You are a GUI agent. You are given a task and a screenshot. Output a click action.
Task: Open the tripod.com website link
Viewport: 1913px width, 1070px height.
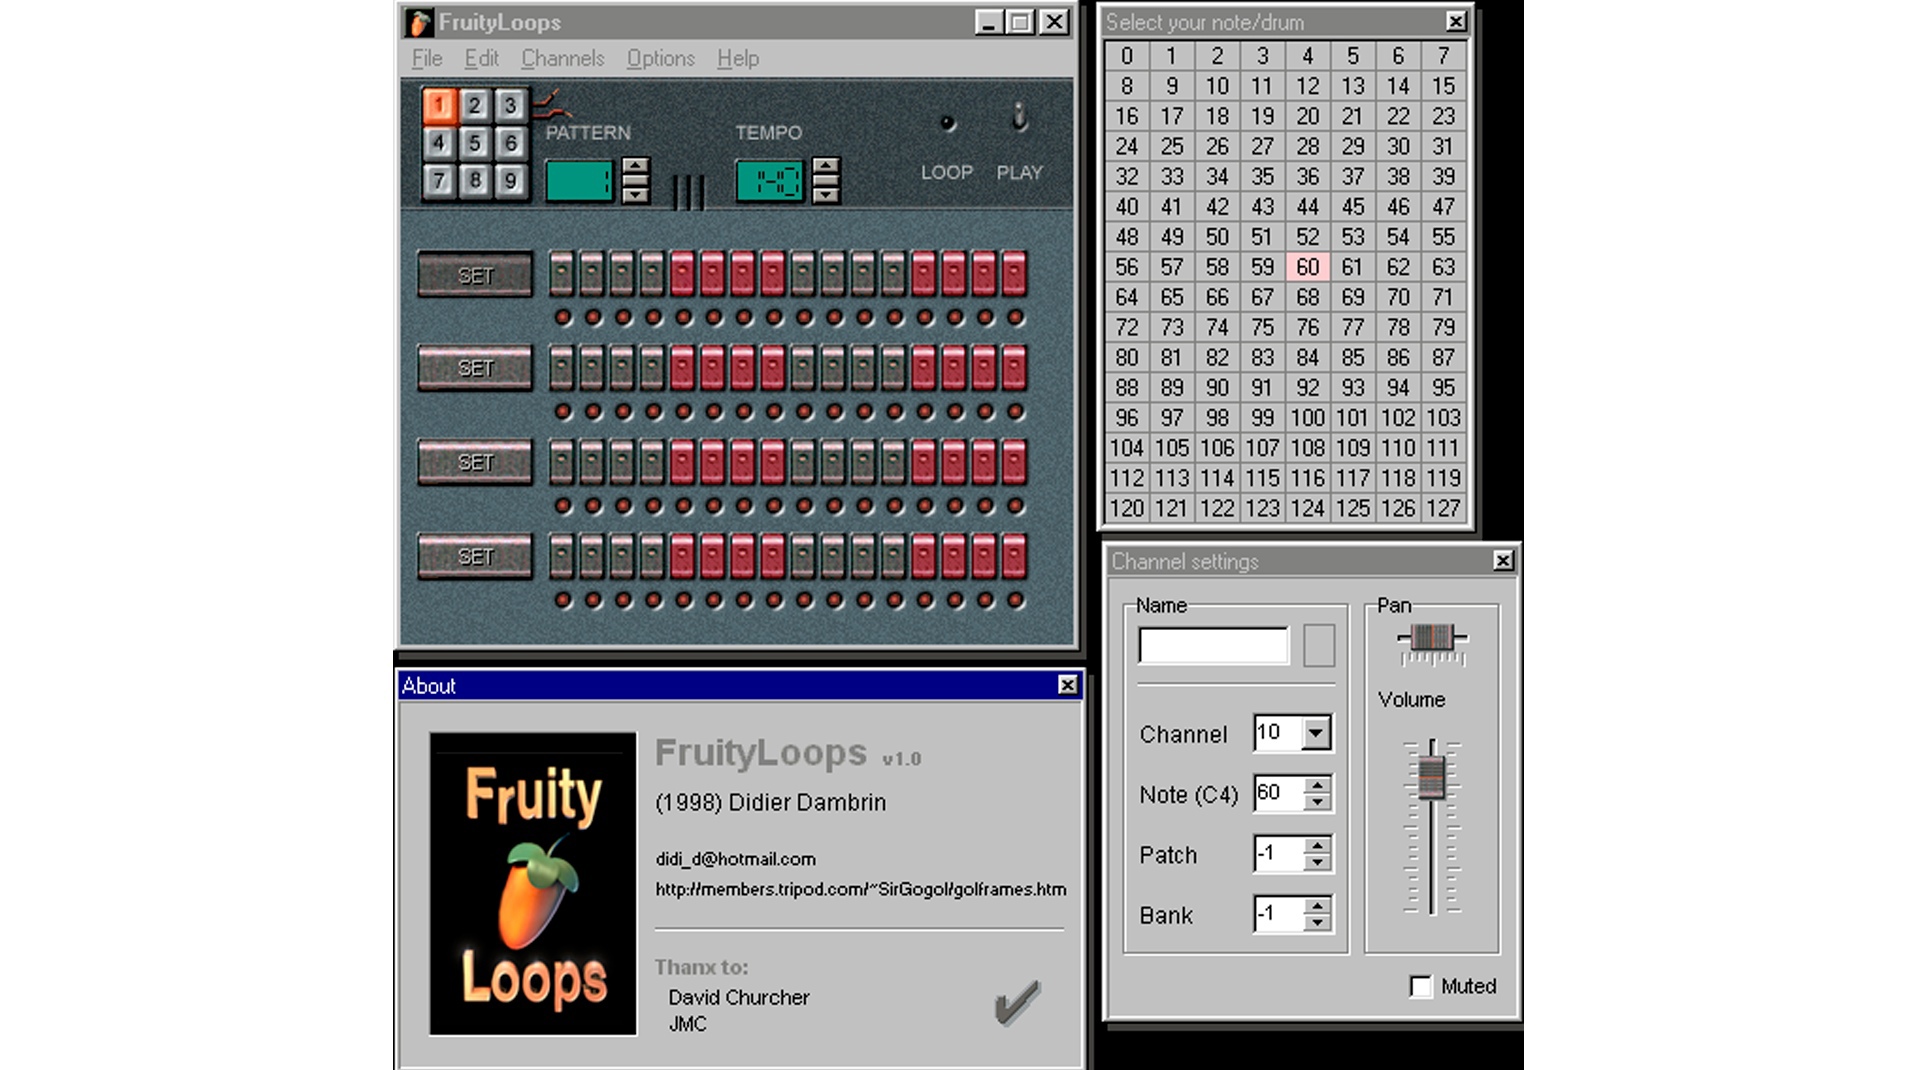[x=861, y=889]
